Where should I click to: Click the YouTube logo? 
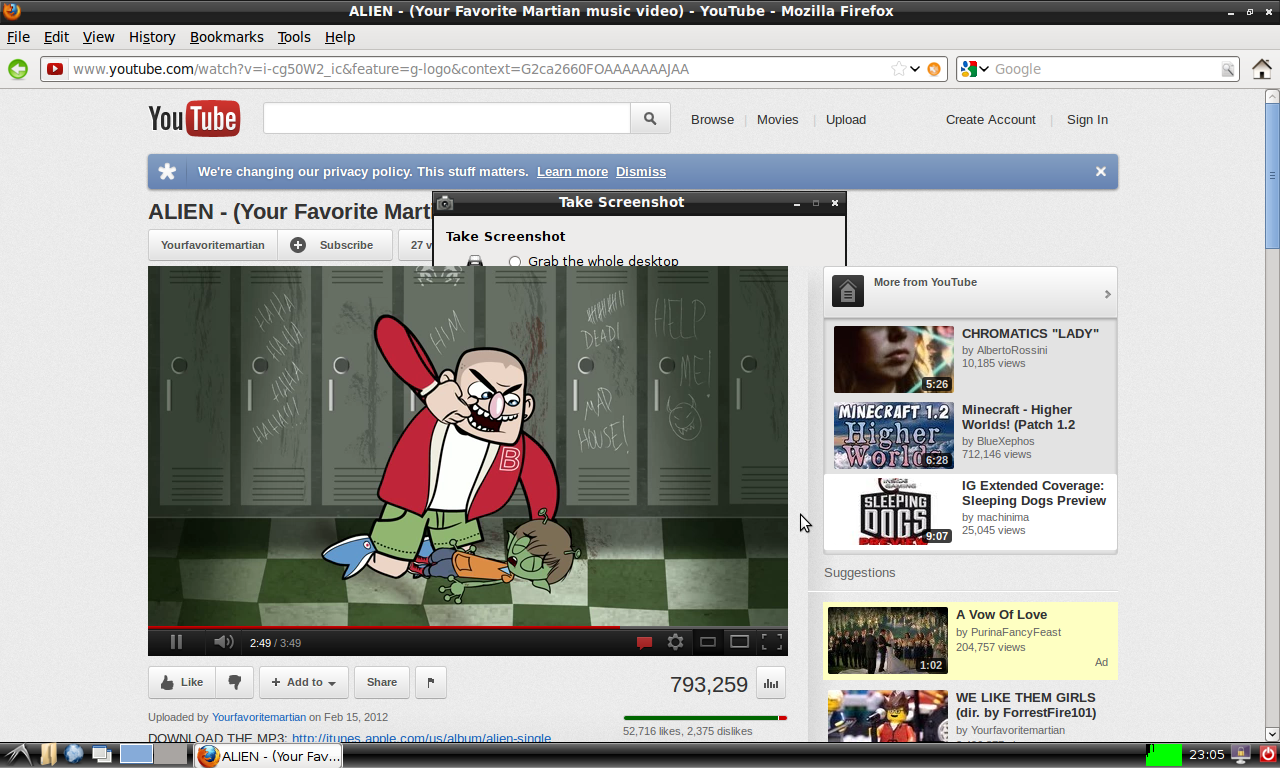coord(194,118)
